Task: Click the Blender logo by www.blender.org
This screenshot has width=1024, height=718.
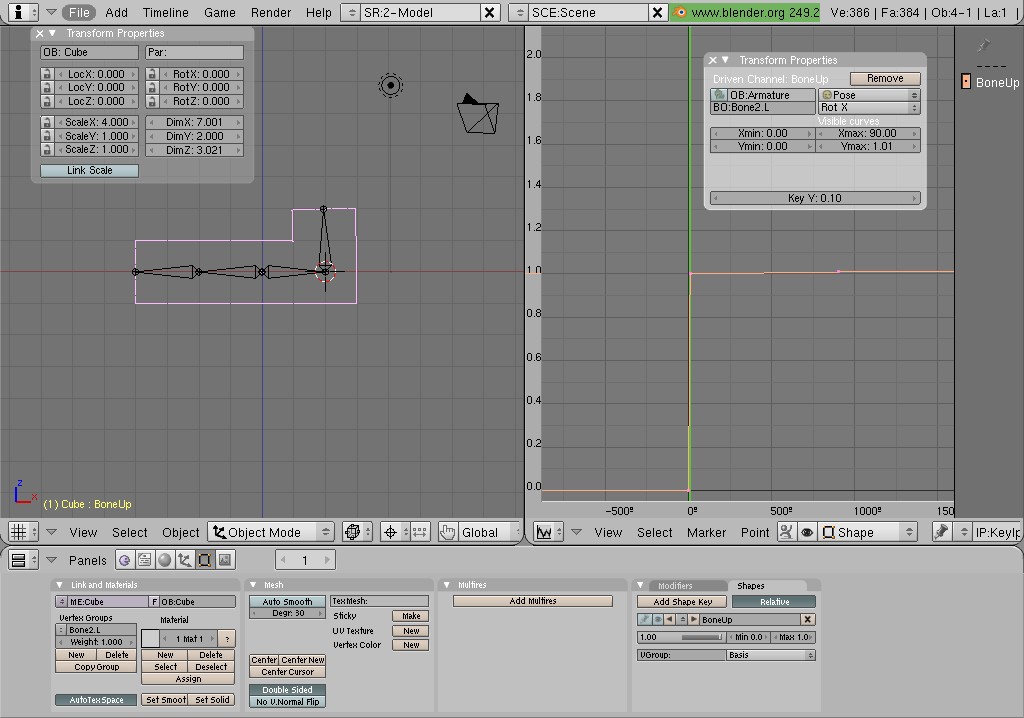Action: point(680,12)
